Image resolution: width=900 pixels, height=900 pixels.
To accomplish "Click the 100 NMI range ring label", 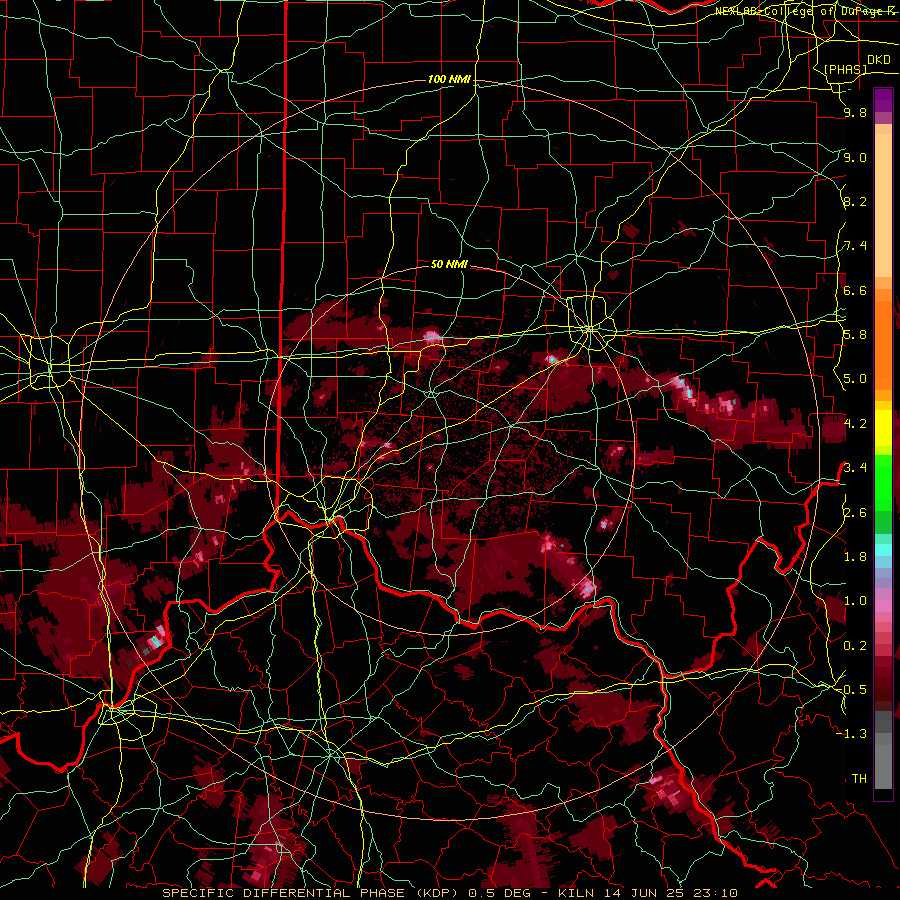I will (449, 79).
